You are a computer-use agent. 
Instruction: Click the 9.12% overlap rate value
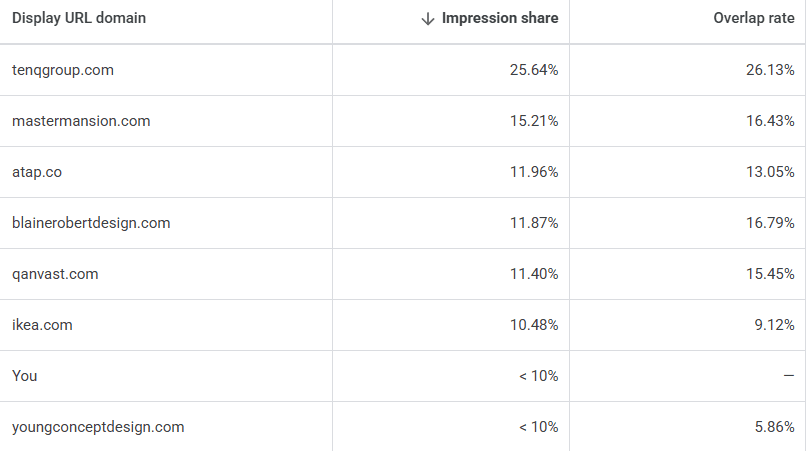[x=774, y=325]
